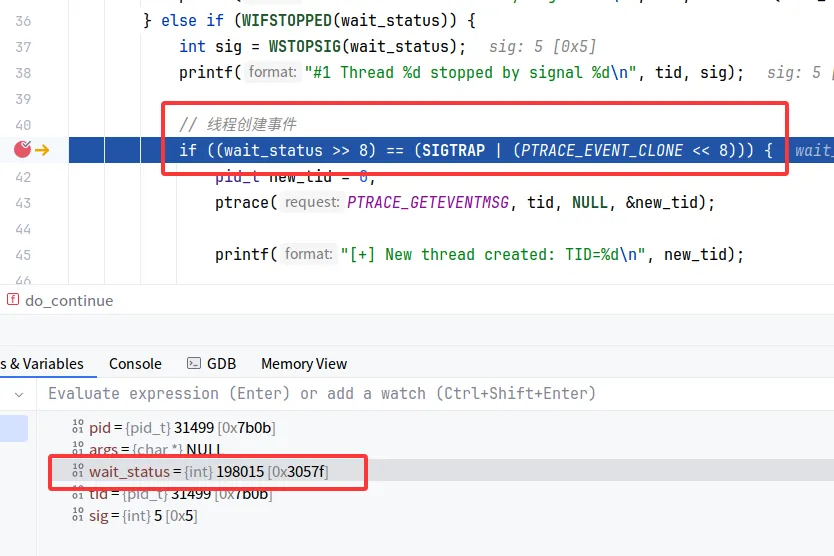Click WSTOPSIG on line 37
The image size is (834, 556).
pyautogui.click(x=304, y=46)
